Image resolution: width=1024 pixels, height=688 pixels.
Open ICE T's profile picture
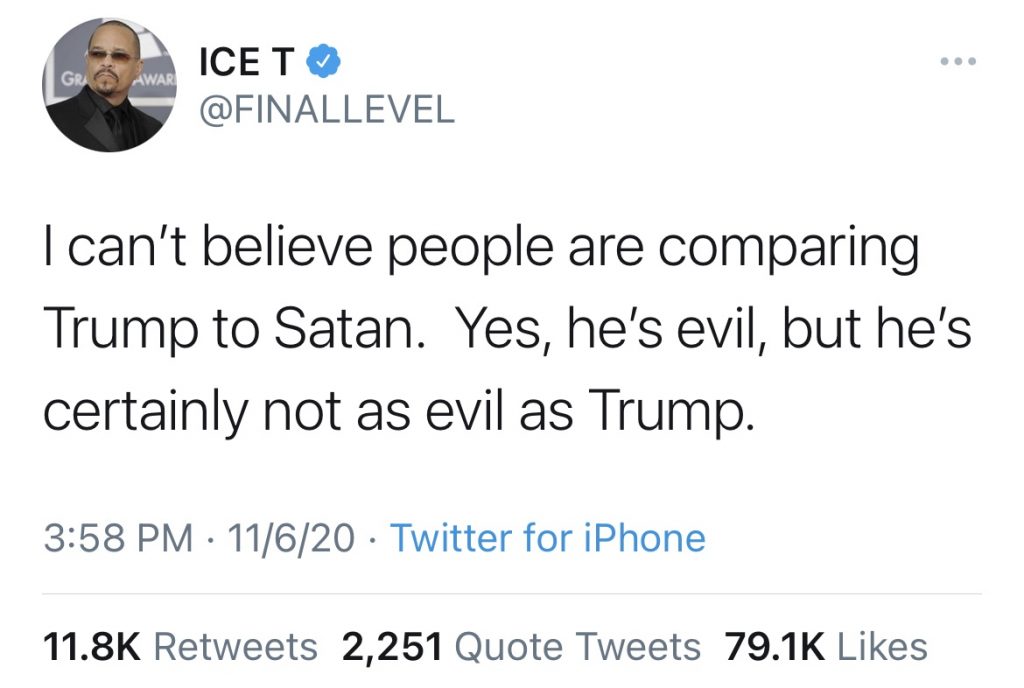click(109, 85)
